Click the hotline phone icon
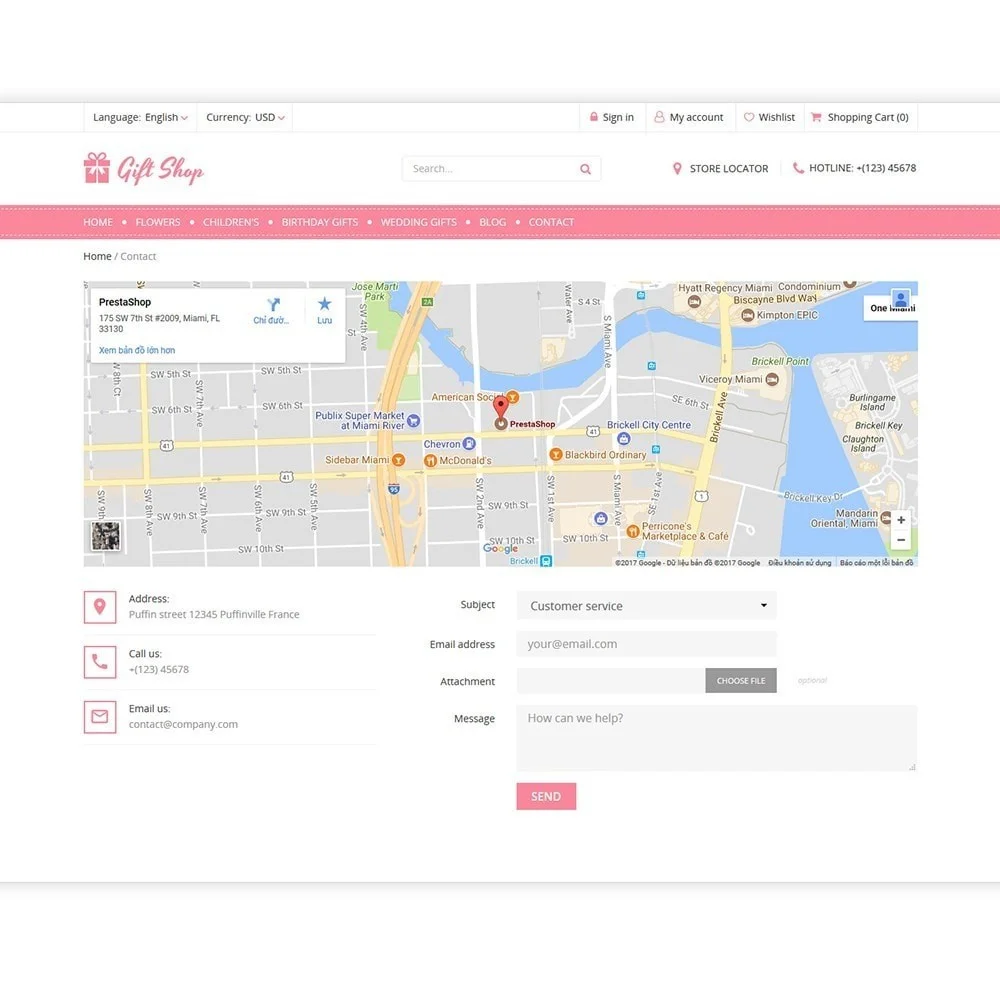 click(795, 168)
